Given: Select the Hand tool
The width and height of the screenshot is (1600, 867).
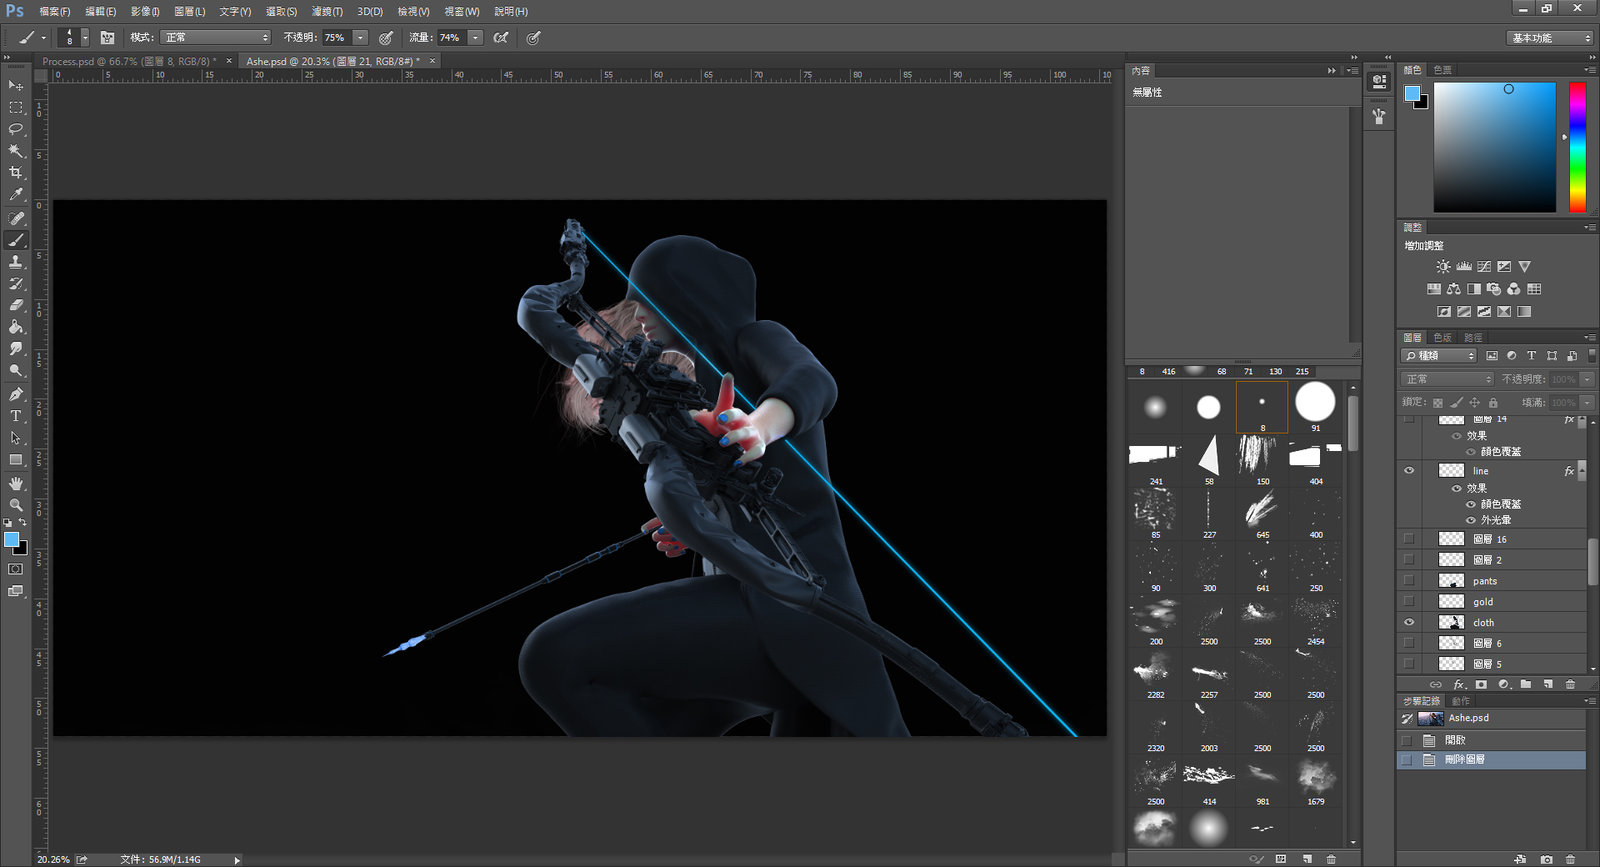Looking at the screenshot, I should [16, 483].
